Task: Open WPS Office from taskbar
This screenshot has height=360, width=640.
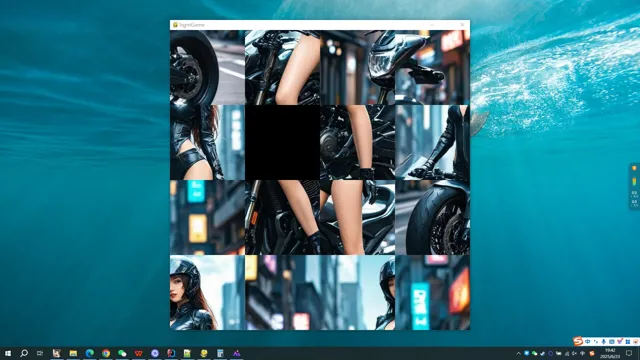Action: (x=138, y=353)
